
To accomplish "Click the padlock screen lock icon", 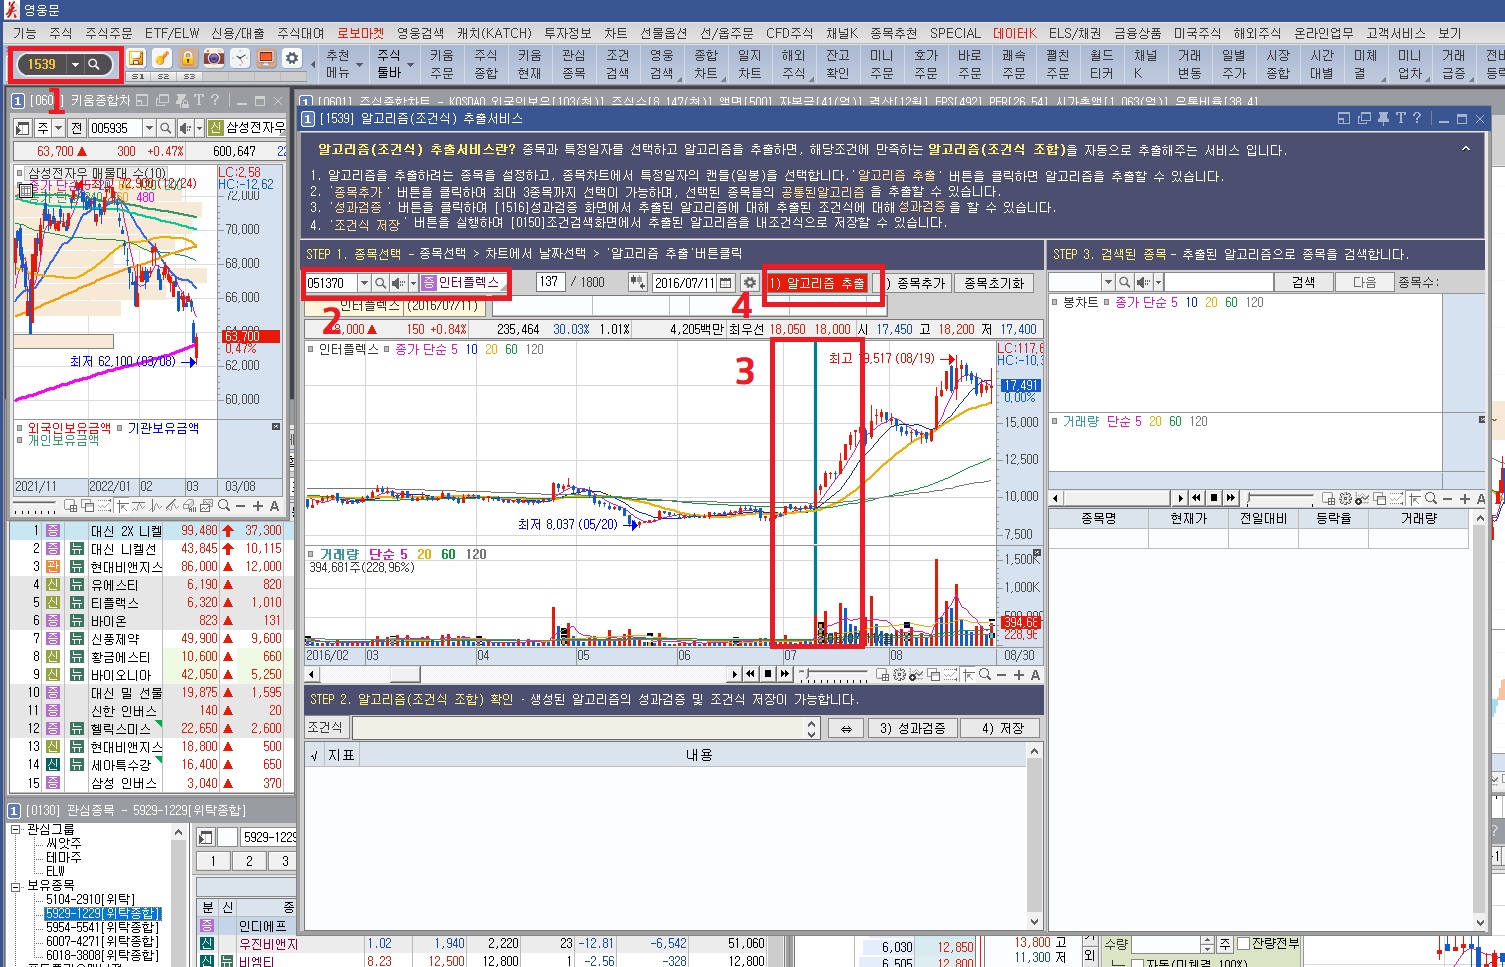I will click(187, 58).
